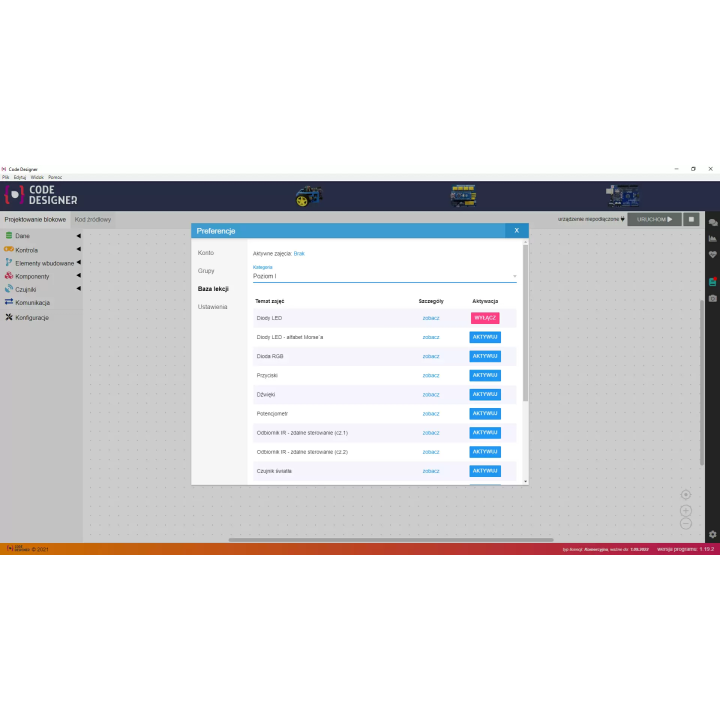Viewport: 720px width, 720px height.
Task: Switch to Kod źródłowy tab
Action: [93, 219]
